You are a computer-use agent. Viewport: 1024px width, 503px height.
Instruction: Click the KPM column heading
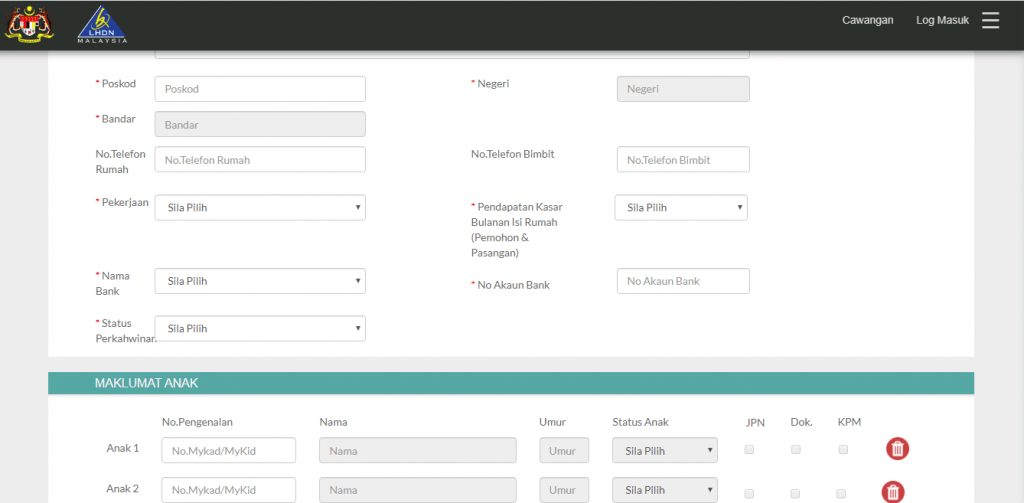(x=850, y=422)
